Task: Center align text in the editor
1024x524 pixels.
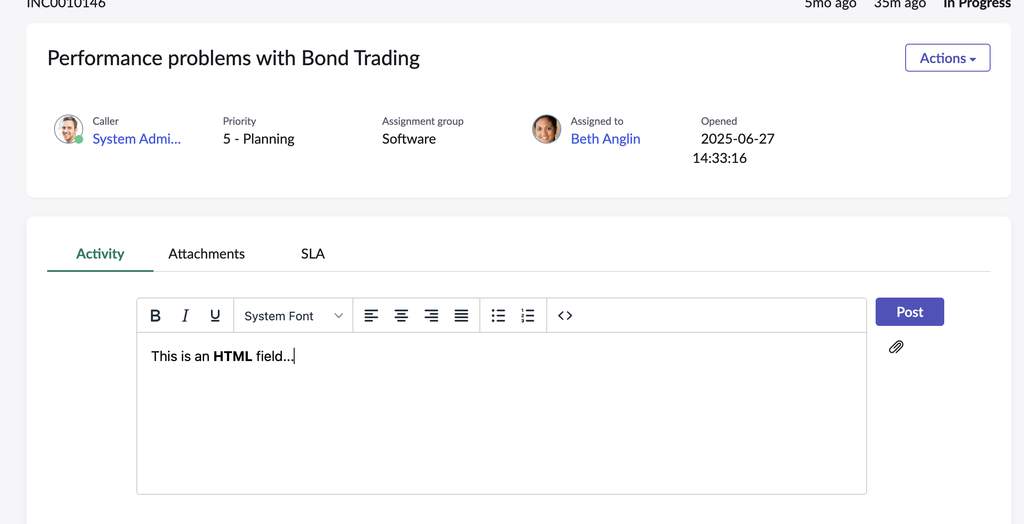Action: (401, 316)
